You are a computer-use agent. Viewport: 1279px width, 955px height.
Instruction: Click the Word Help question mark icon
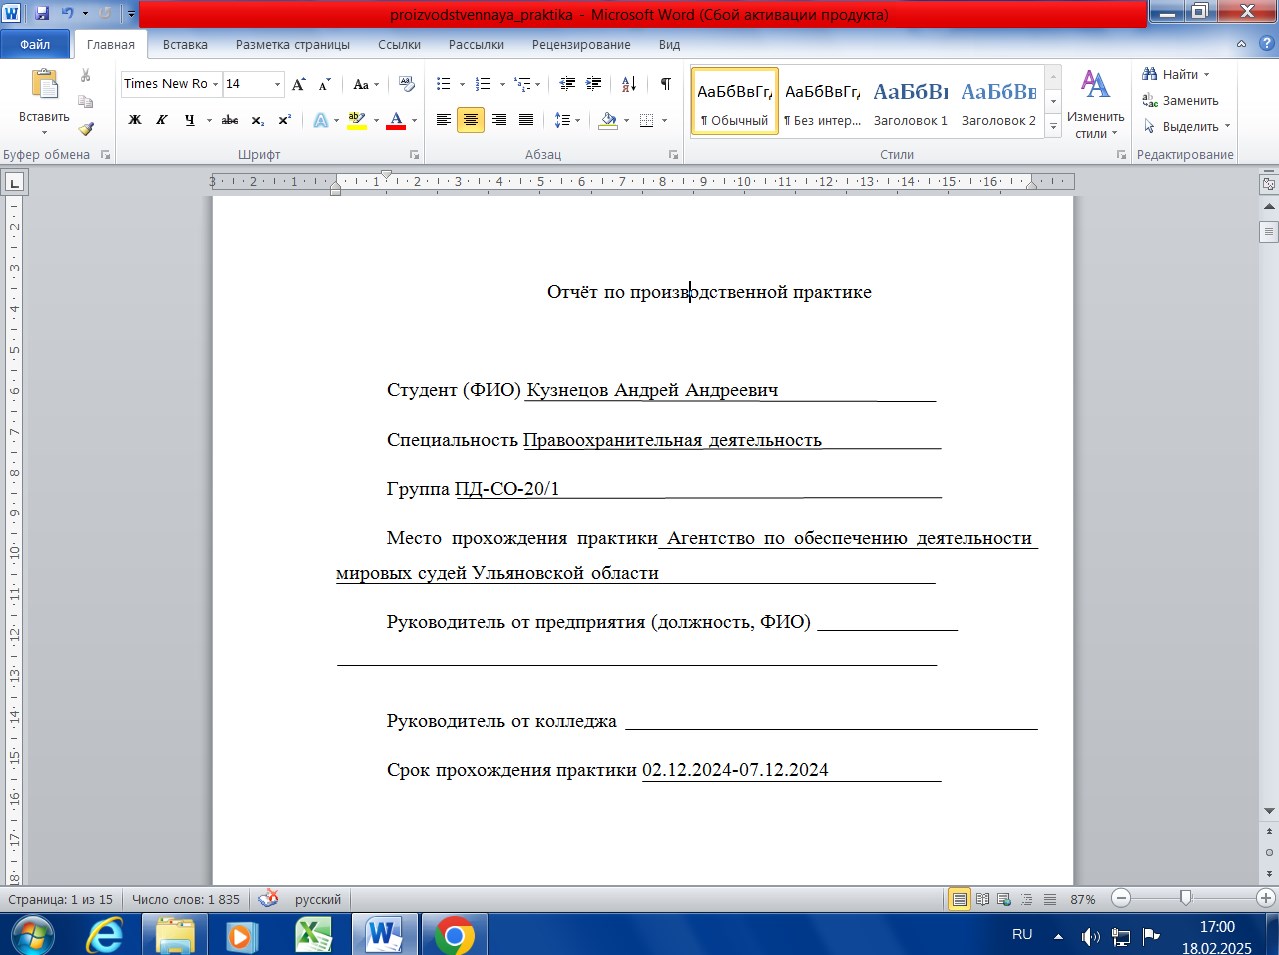click(x=1268, y=44)
